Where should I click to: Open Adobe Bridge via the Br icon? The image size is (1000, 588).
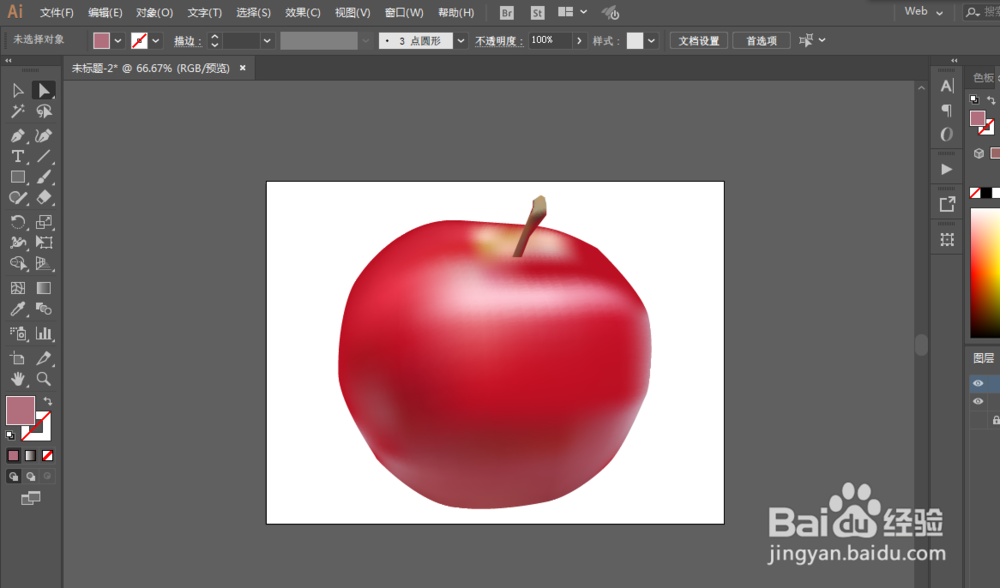[506, 12]
